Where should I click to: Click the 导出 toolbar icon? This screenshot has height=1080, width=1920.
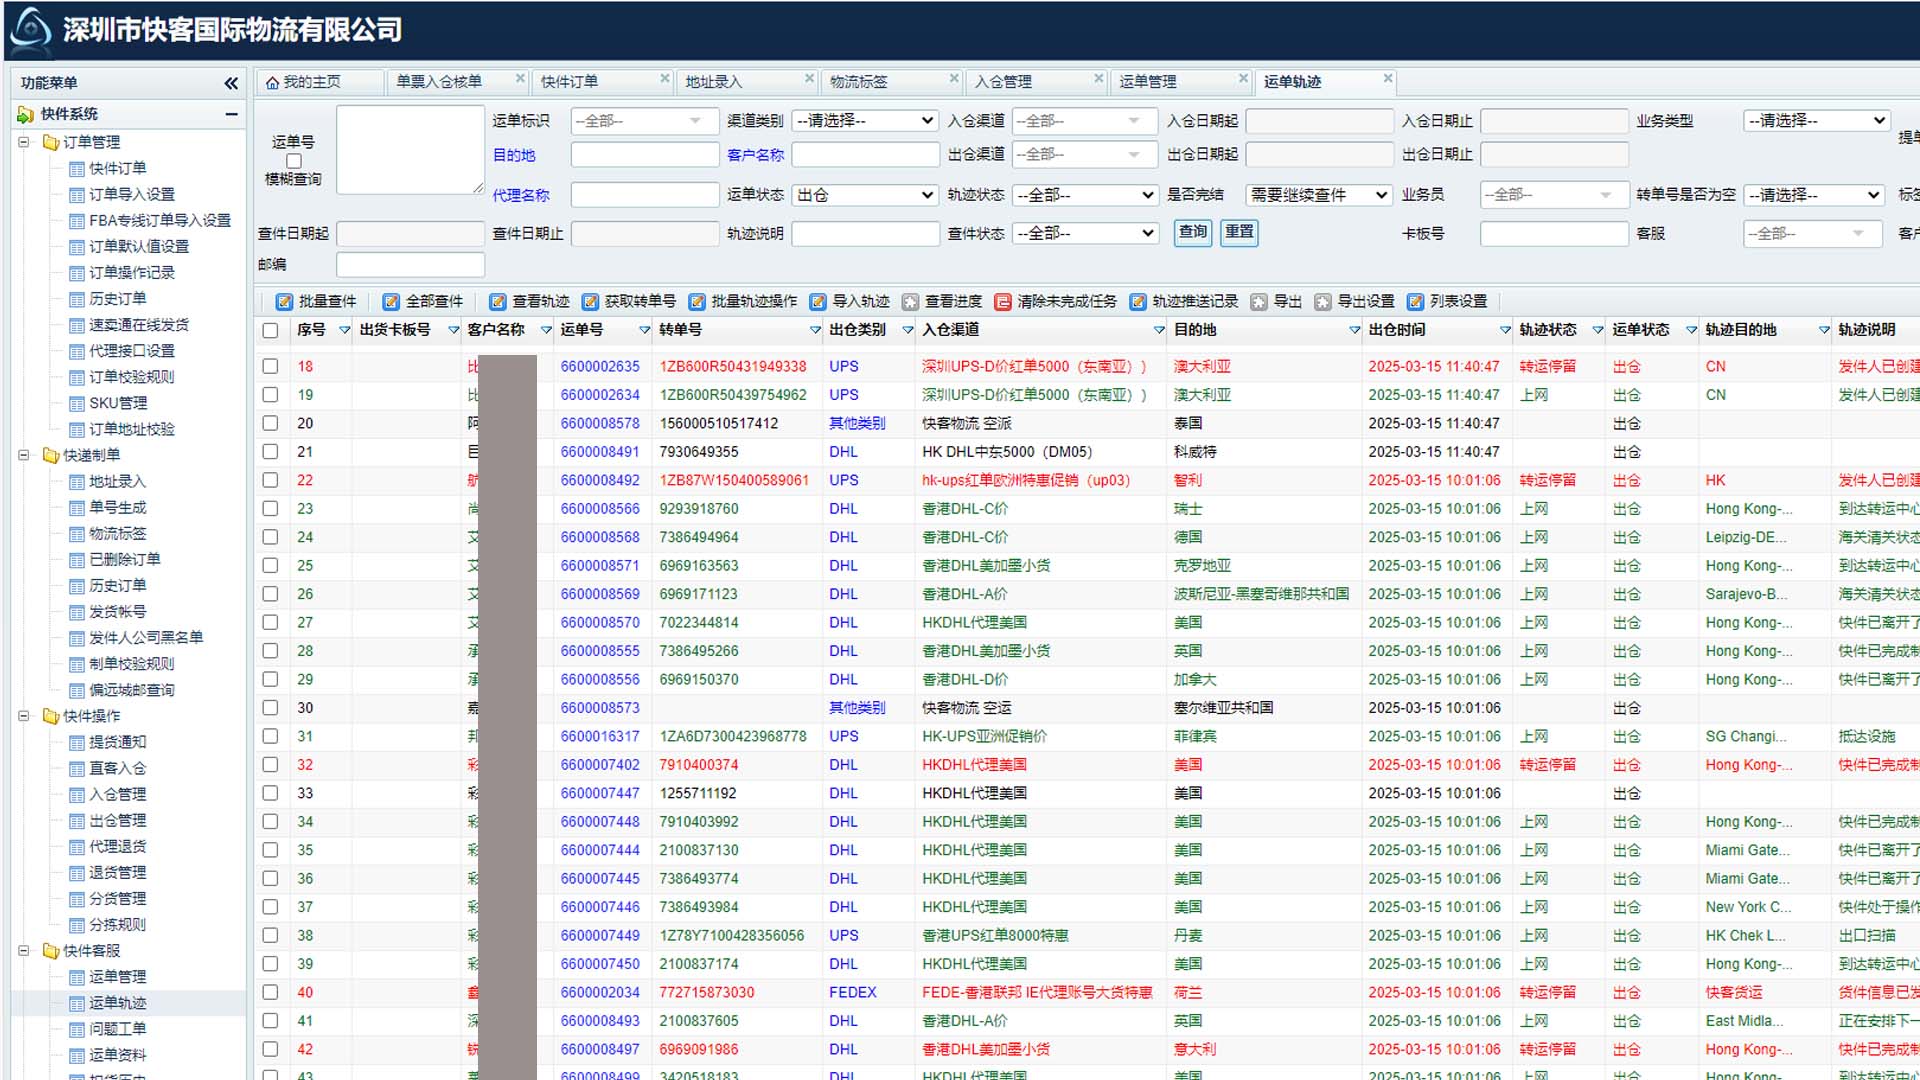(1259, 302)
